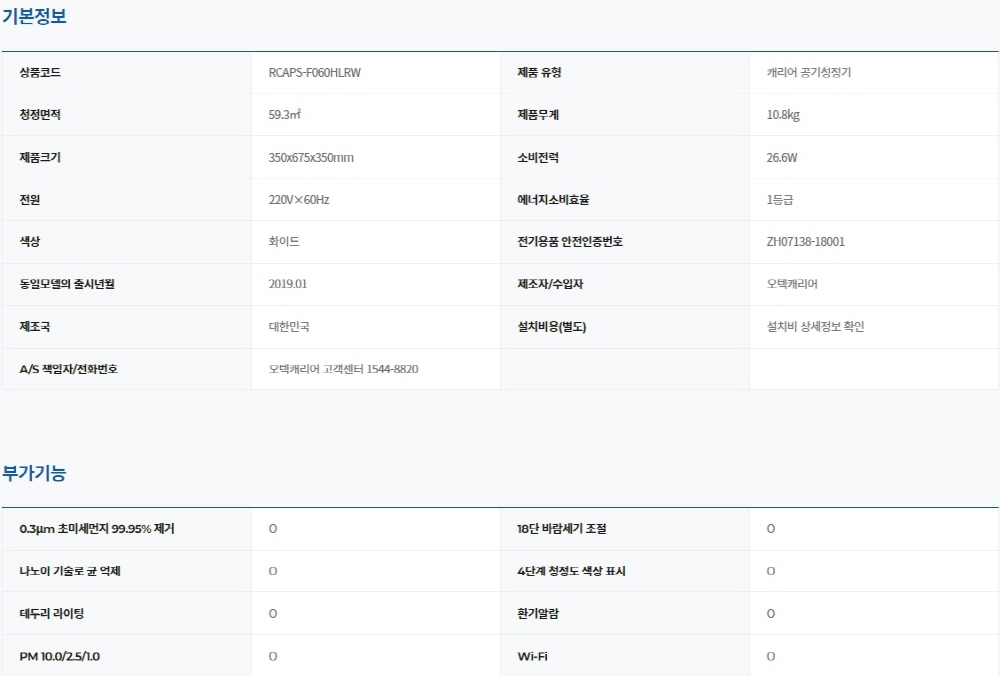Select safety certification number ZH07138-18001
This screenshot has height=676, width=1000.
(x=805, y=242)
